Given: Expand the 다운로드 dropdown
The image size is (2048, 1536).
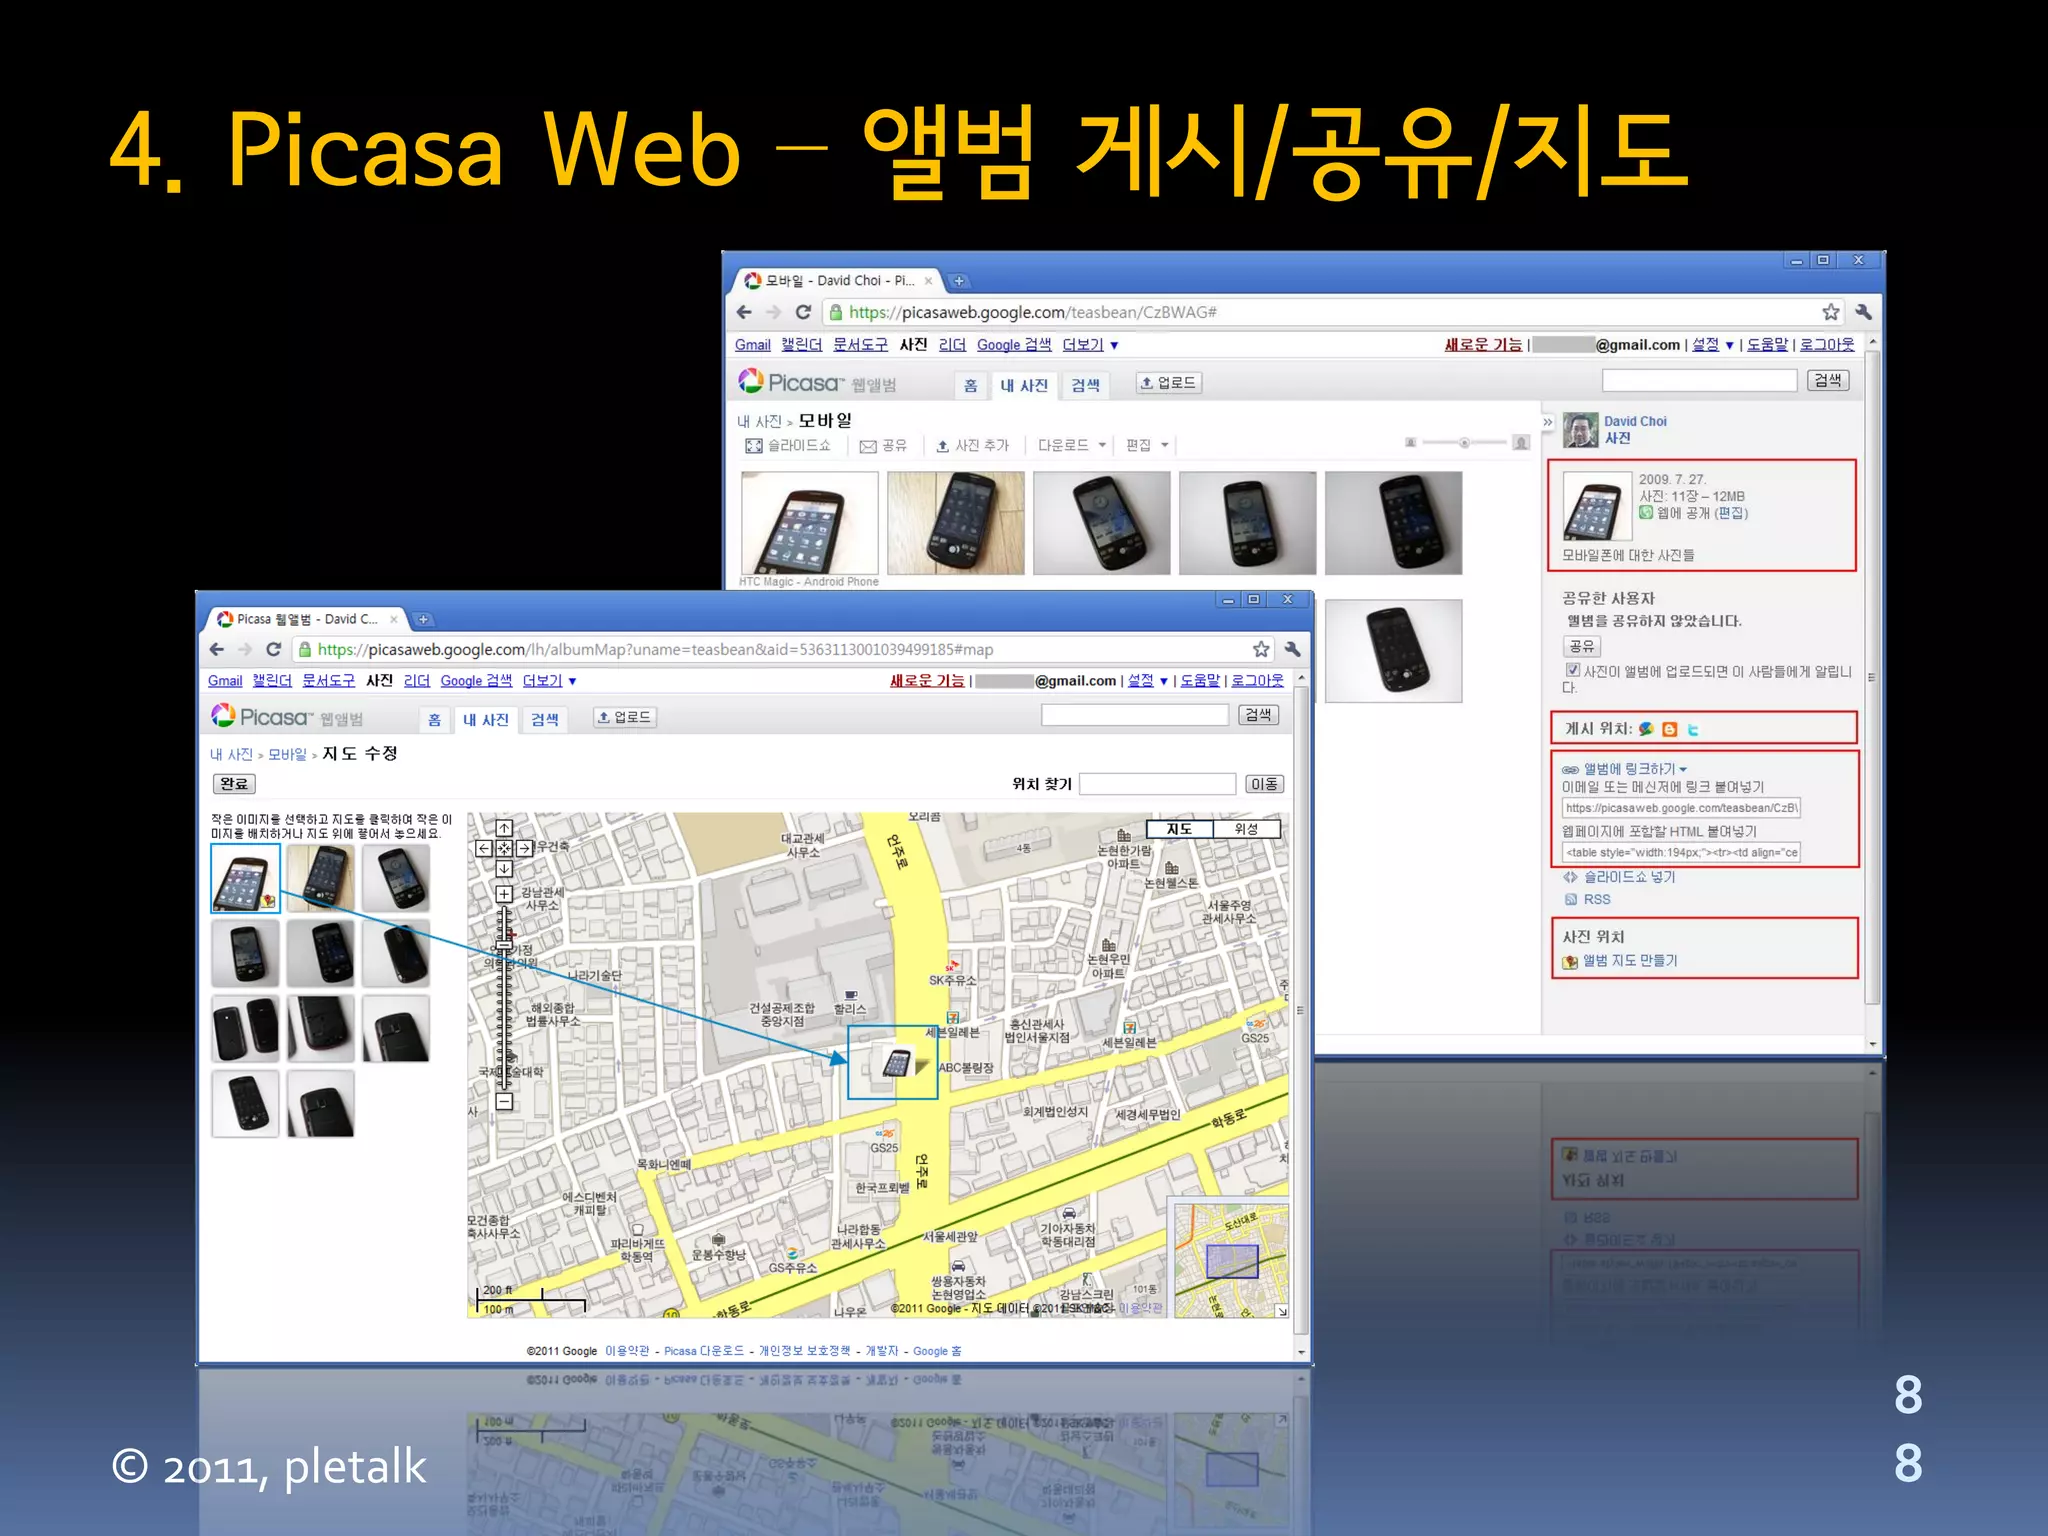Looking at the screenshot, I should click(1072, 445).
